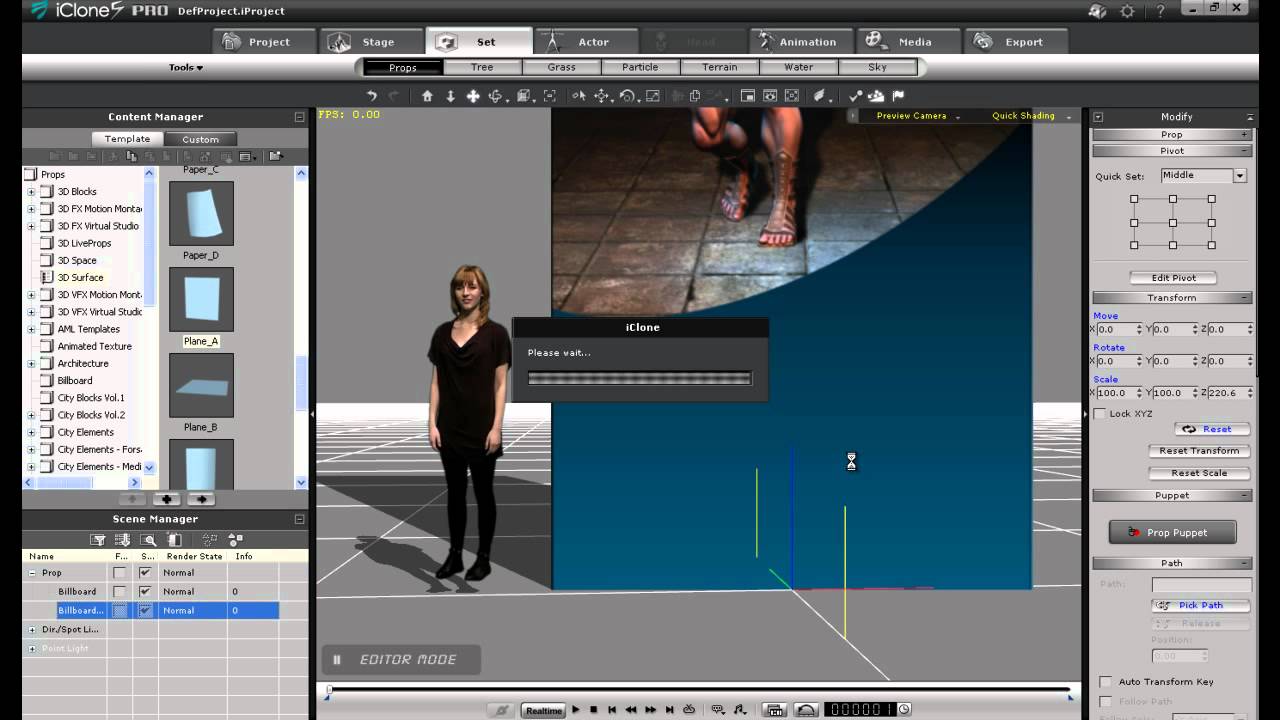Click the Plane_A thumbnail
The image size is (1280, 720).
201,299
